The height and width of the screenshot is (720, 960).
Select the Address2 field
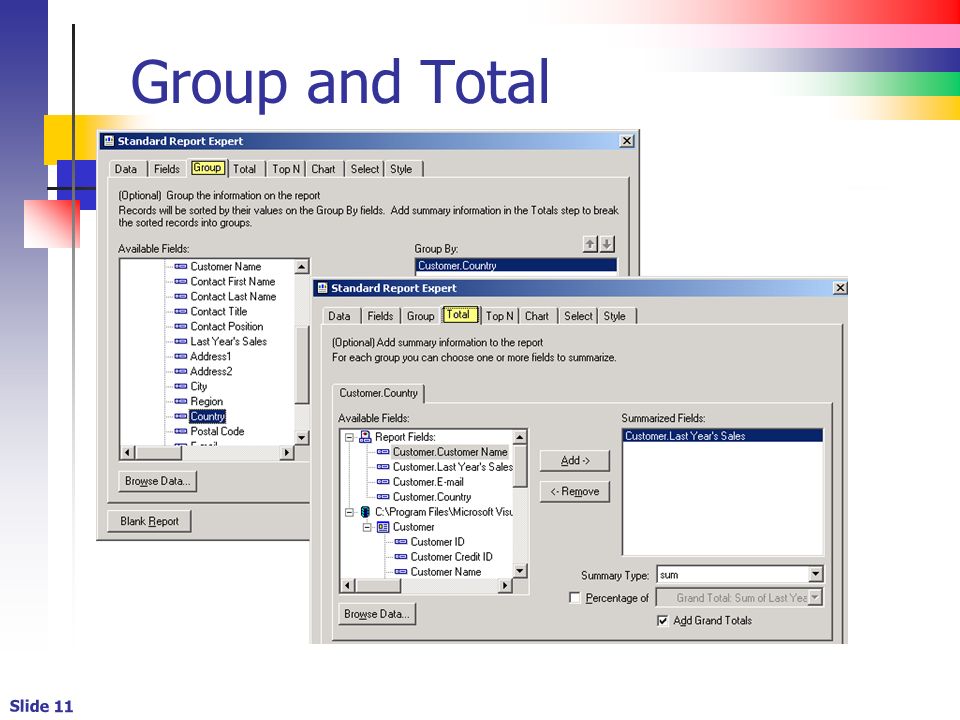[x=211, y=372]
